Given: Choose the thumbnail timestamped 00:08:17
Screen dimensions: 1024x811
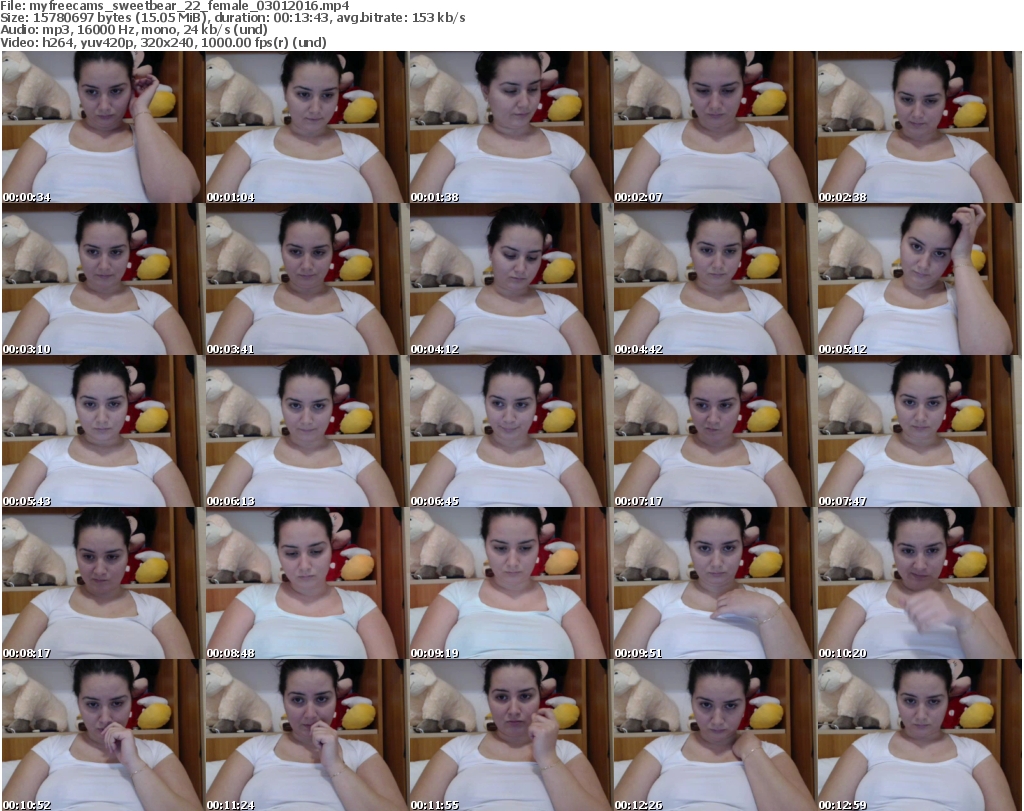Looking at the screenshot, I should point(103,583).
